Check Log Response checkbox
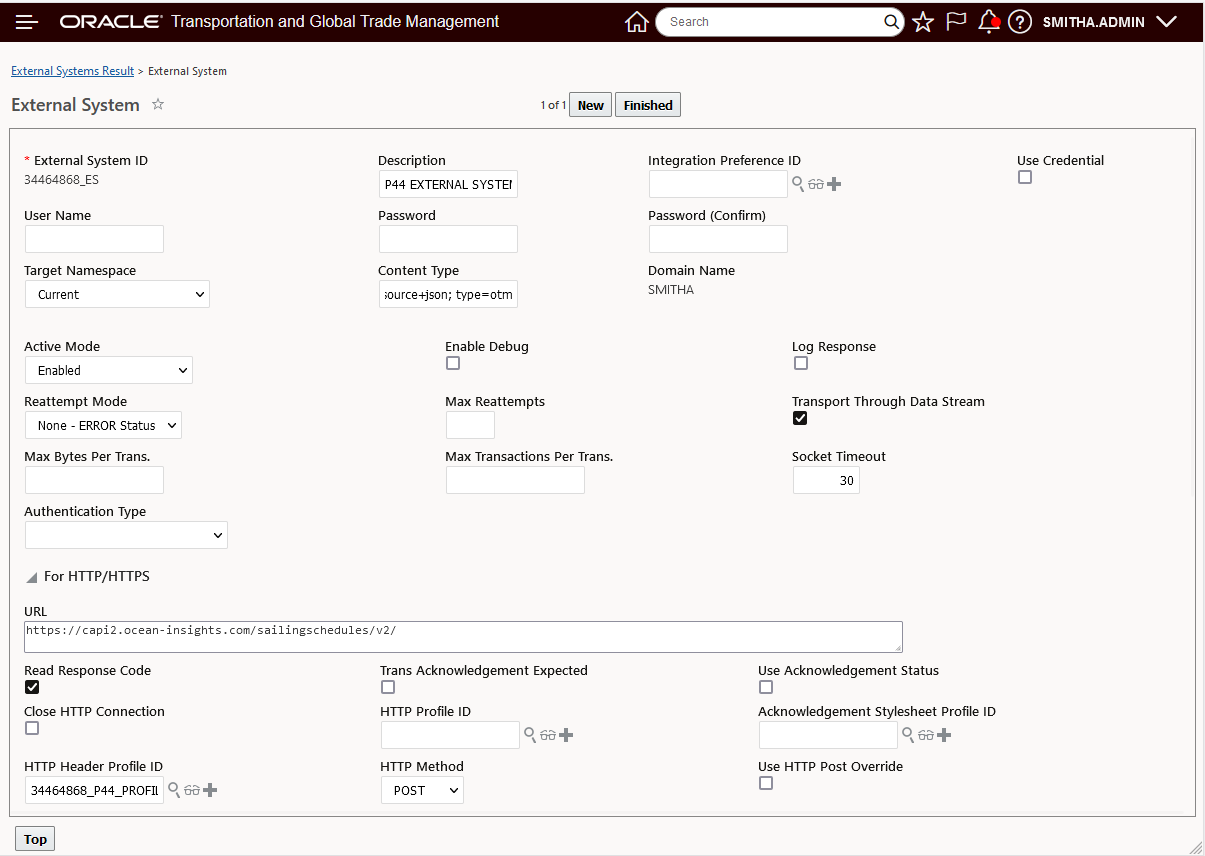1205x856 pixels. [x=800, y=363]
